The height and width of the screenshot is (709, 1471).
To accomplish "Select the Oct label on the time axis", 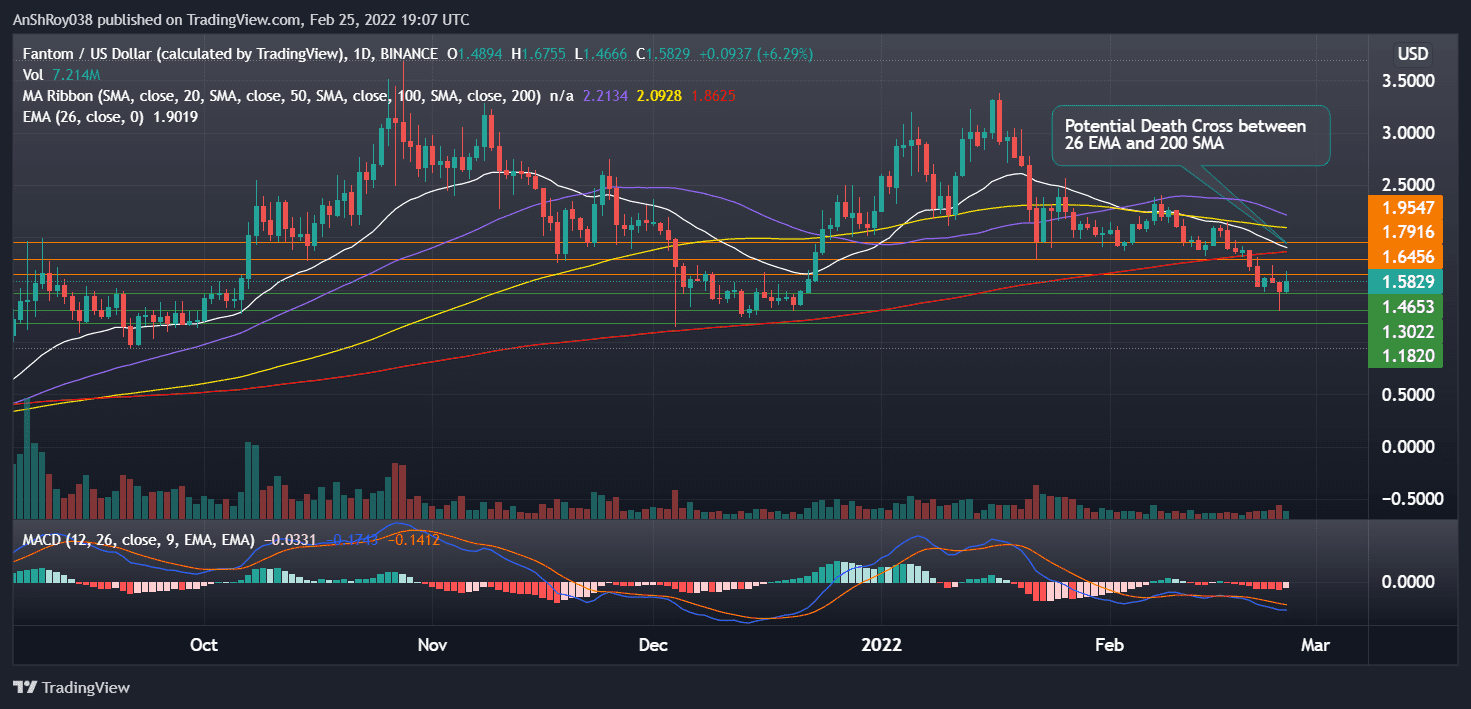I will point(203,645).
